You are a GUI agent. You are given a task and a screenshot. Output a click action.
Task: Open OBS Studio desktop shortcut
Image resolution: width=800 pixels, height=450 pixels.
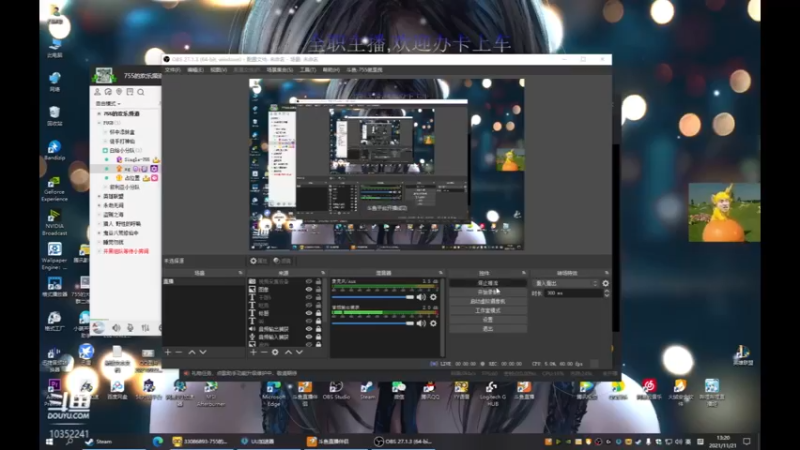(336, 390)
